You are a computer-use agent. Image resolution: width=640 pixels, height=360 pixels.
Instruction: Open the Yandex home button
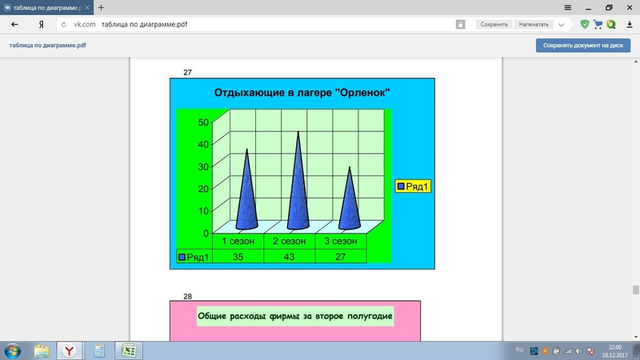(41, 24)
